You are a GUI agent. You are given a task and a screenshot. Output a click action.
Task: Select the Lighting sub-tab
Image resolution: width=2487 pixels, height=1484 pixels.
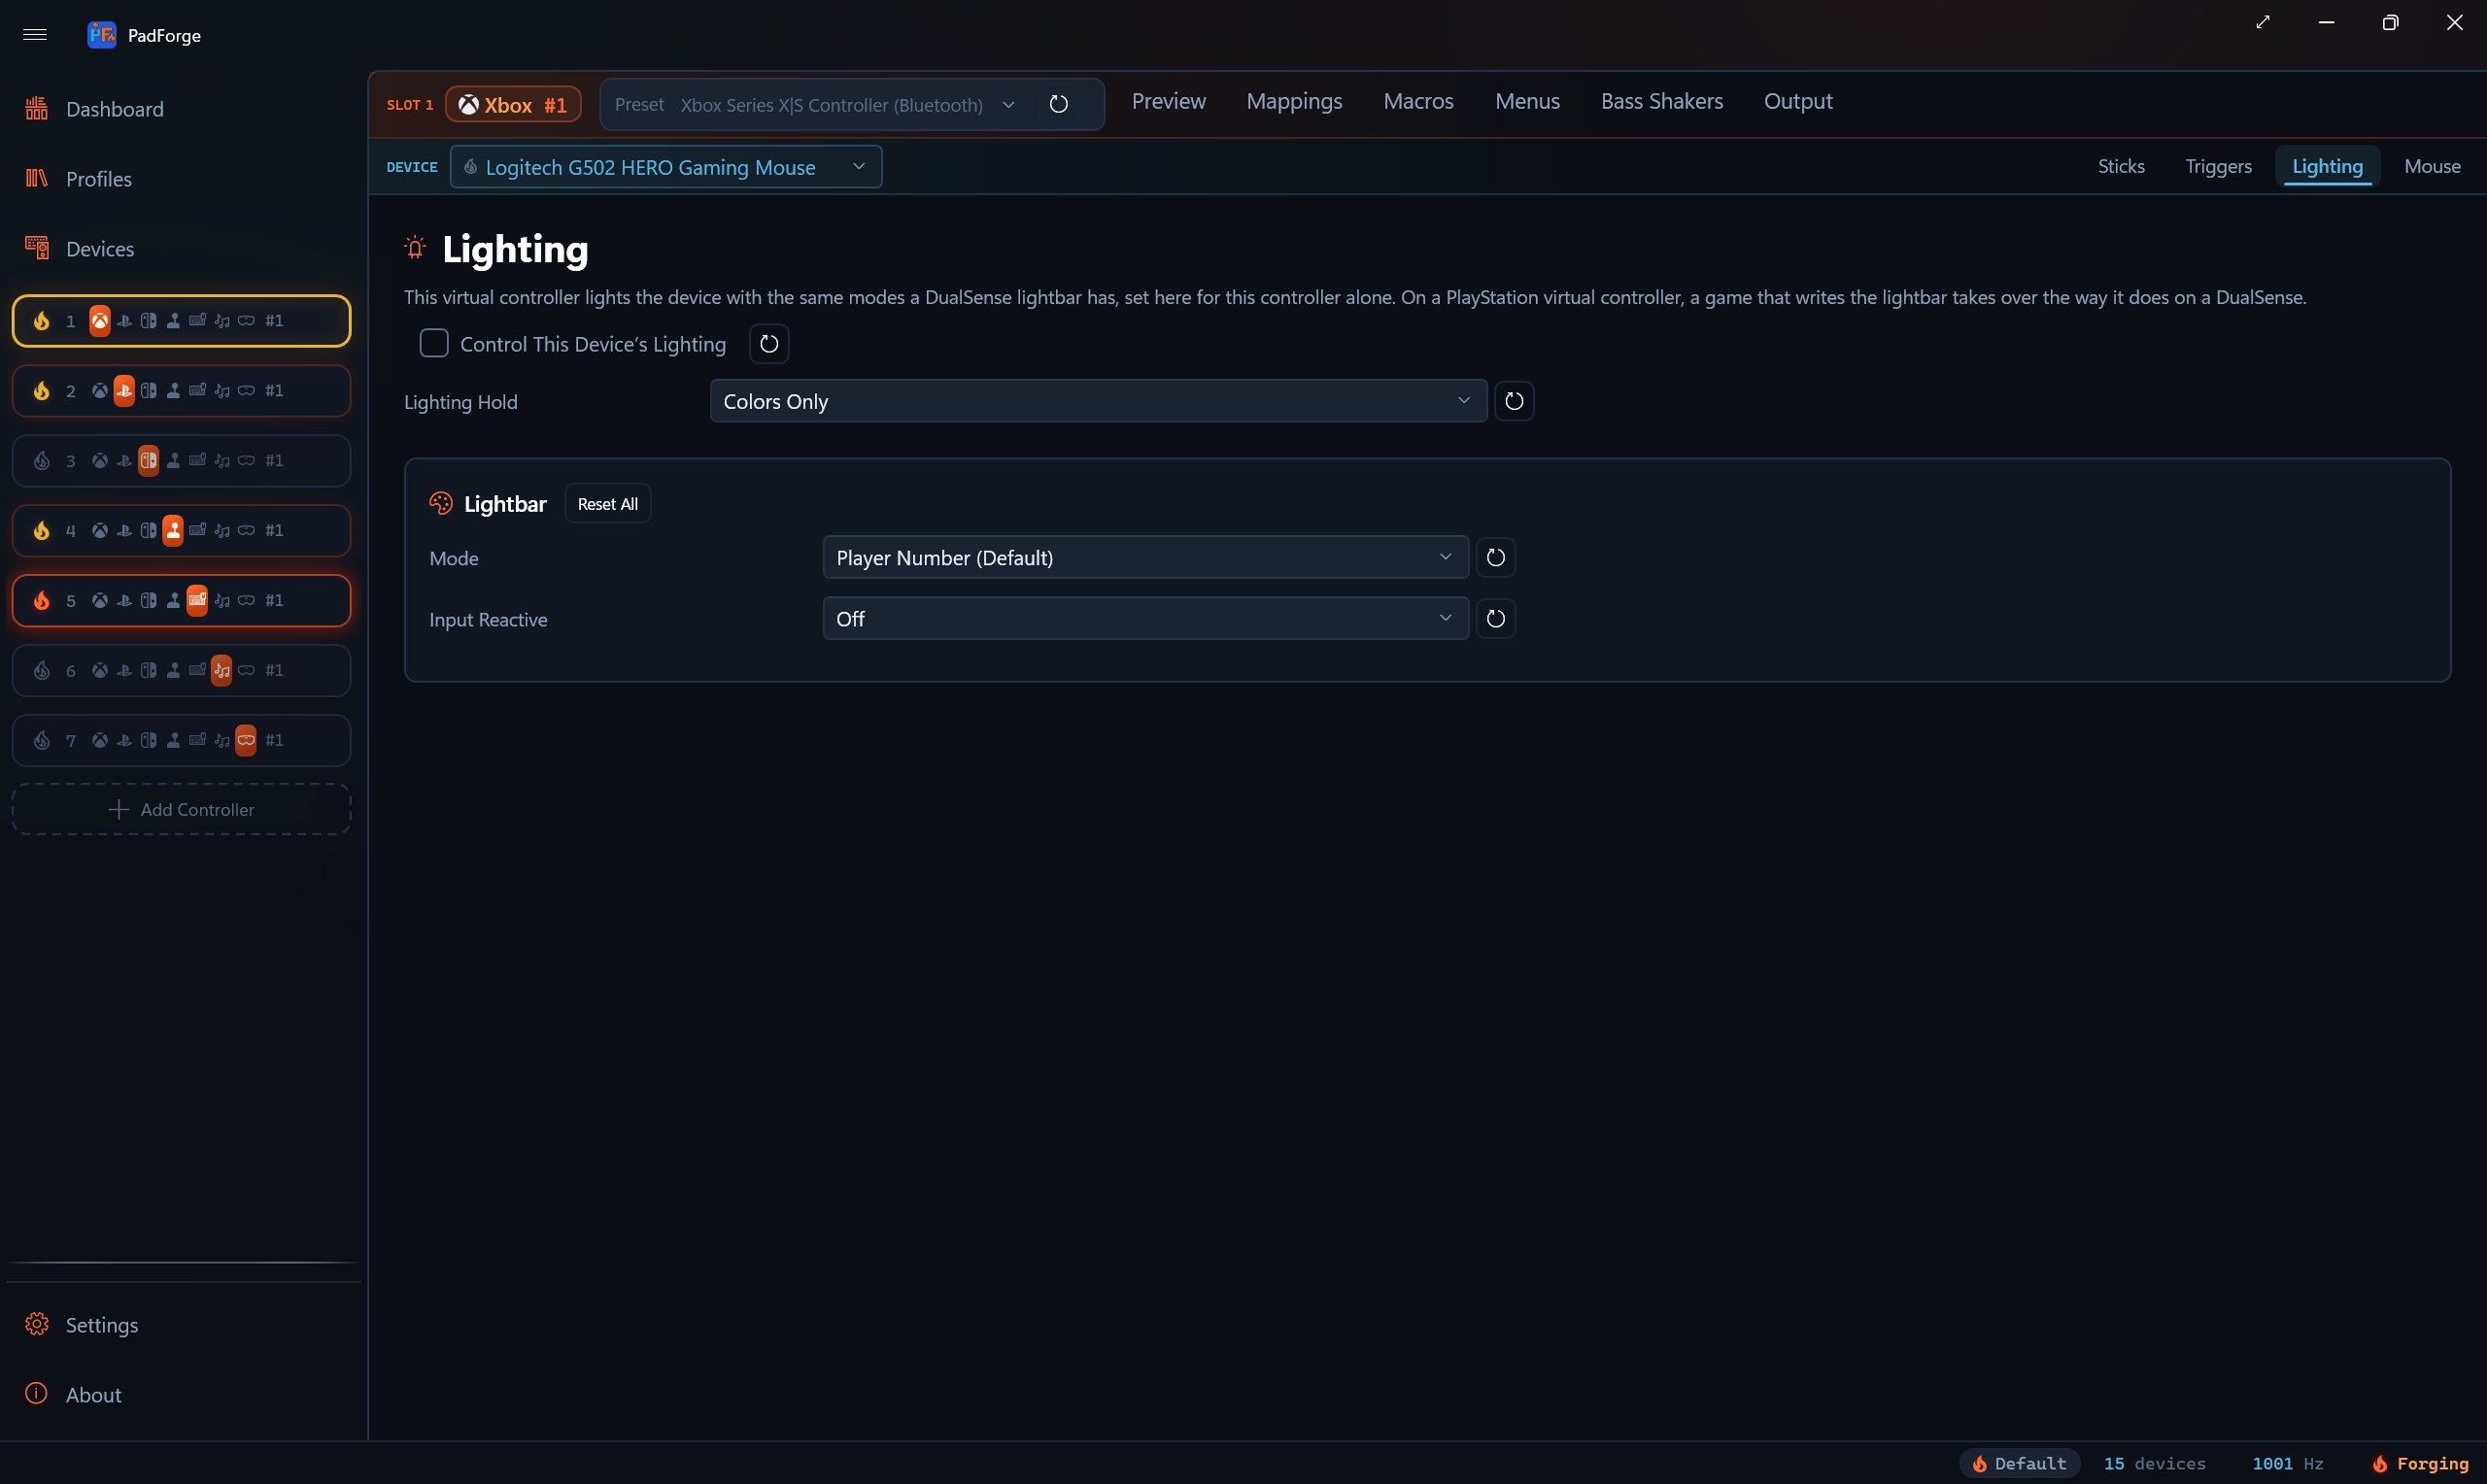pyautogui.click(x=2327, y=166)
